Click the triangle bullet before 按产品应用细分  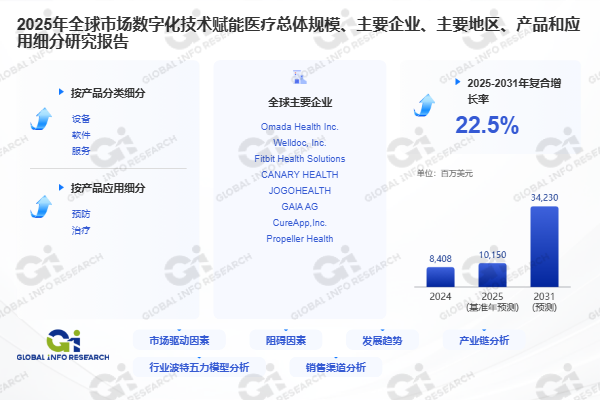coord(61,187)
